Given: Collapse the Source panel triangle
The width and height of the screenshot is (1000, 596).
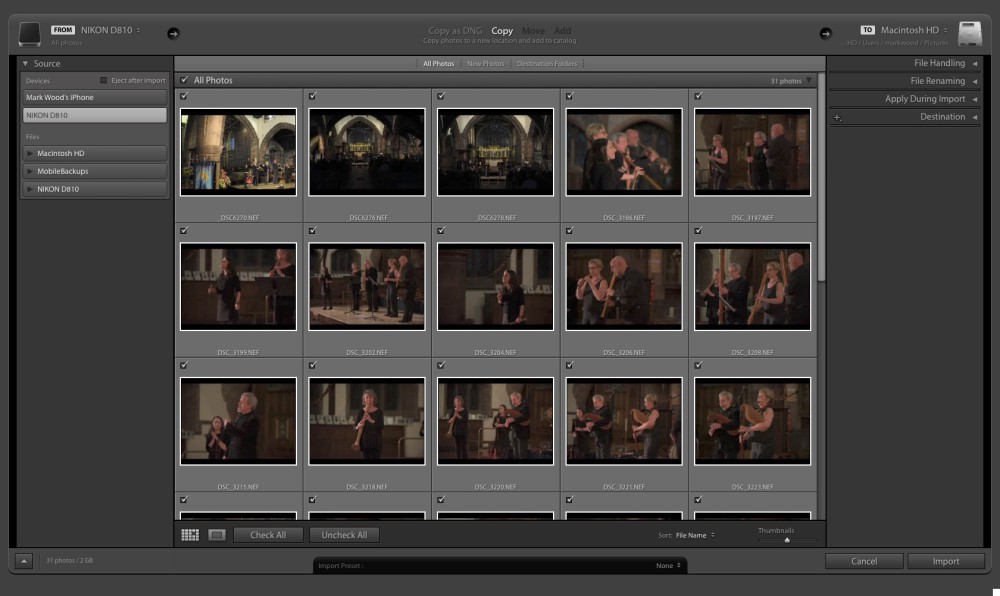Looking at the screenshot, I should [x=26, y=64].
